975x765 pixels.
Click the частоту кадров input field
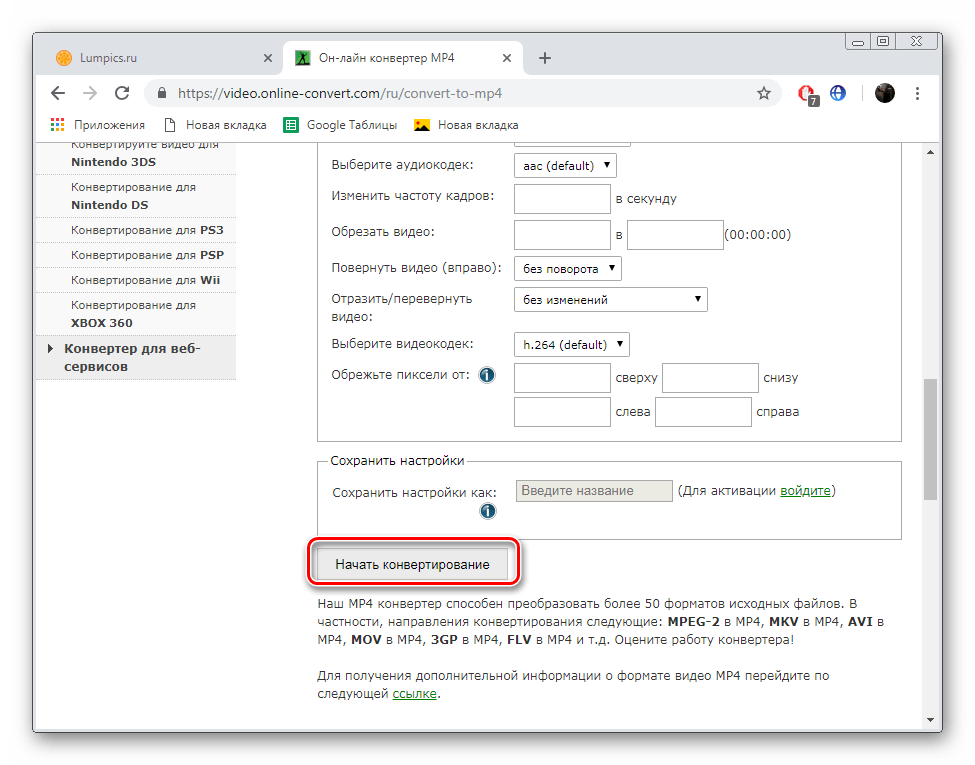click(x=562, y=199)
